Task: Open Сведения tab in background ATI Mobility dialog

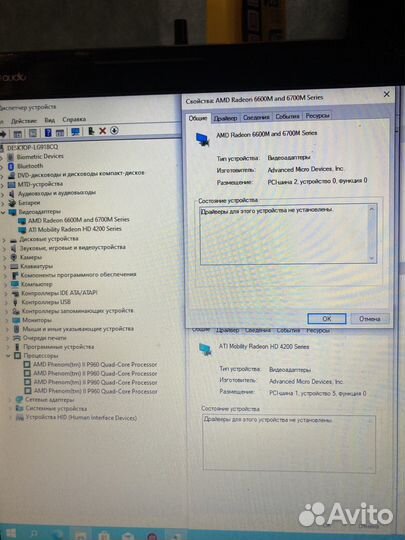Action: click(x=258, y=330)
